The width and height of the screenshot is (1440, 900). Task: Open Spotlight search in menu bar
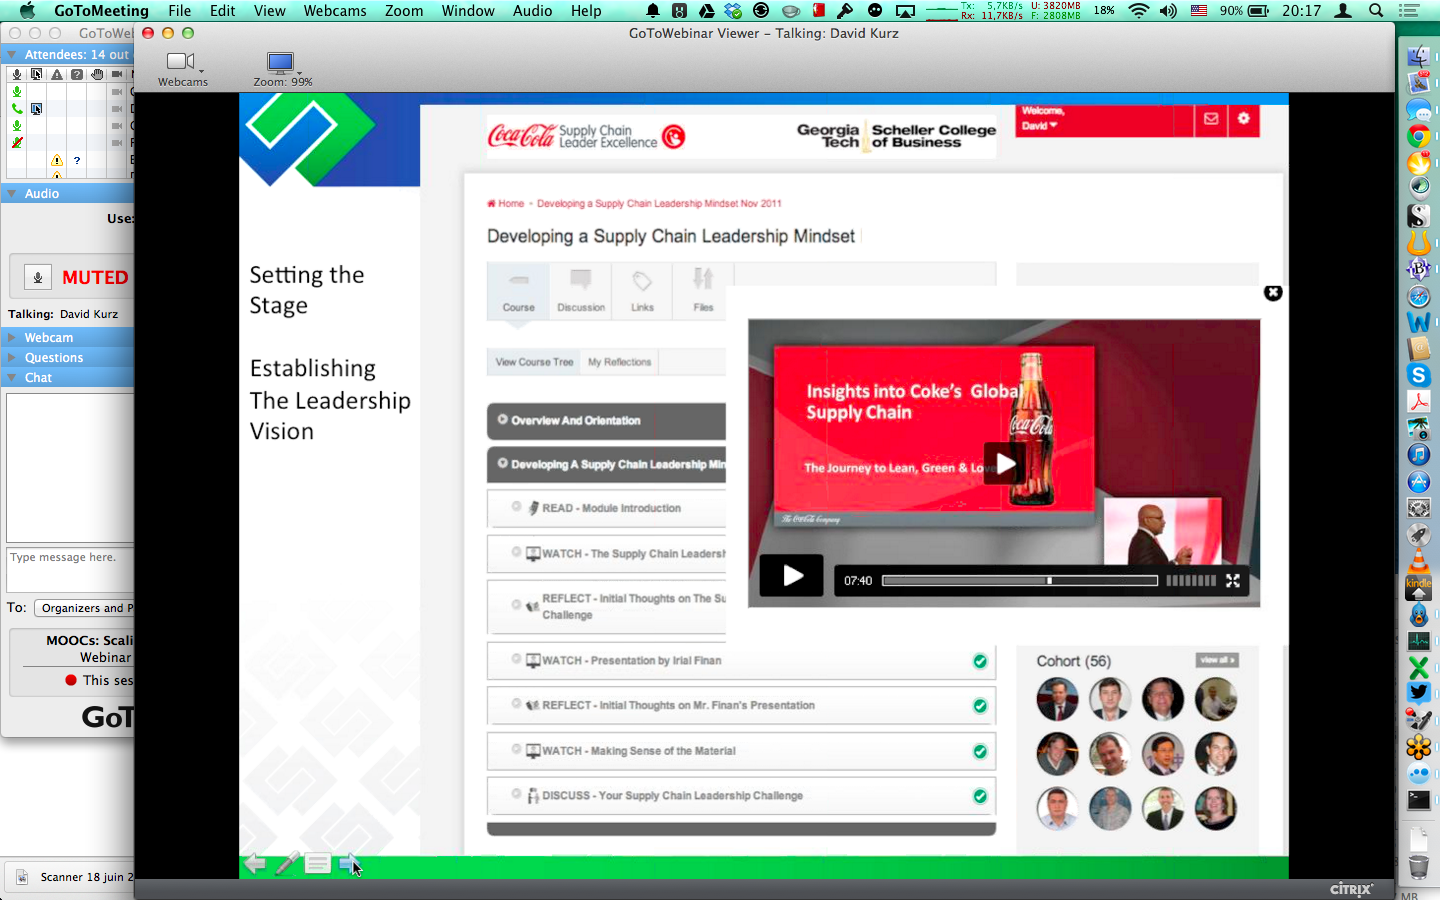pos(1376,11)
